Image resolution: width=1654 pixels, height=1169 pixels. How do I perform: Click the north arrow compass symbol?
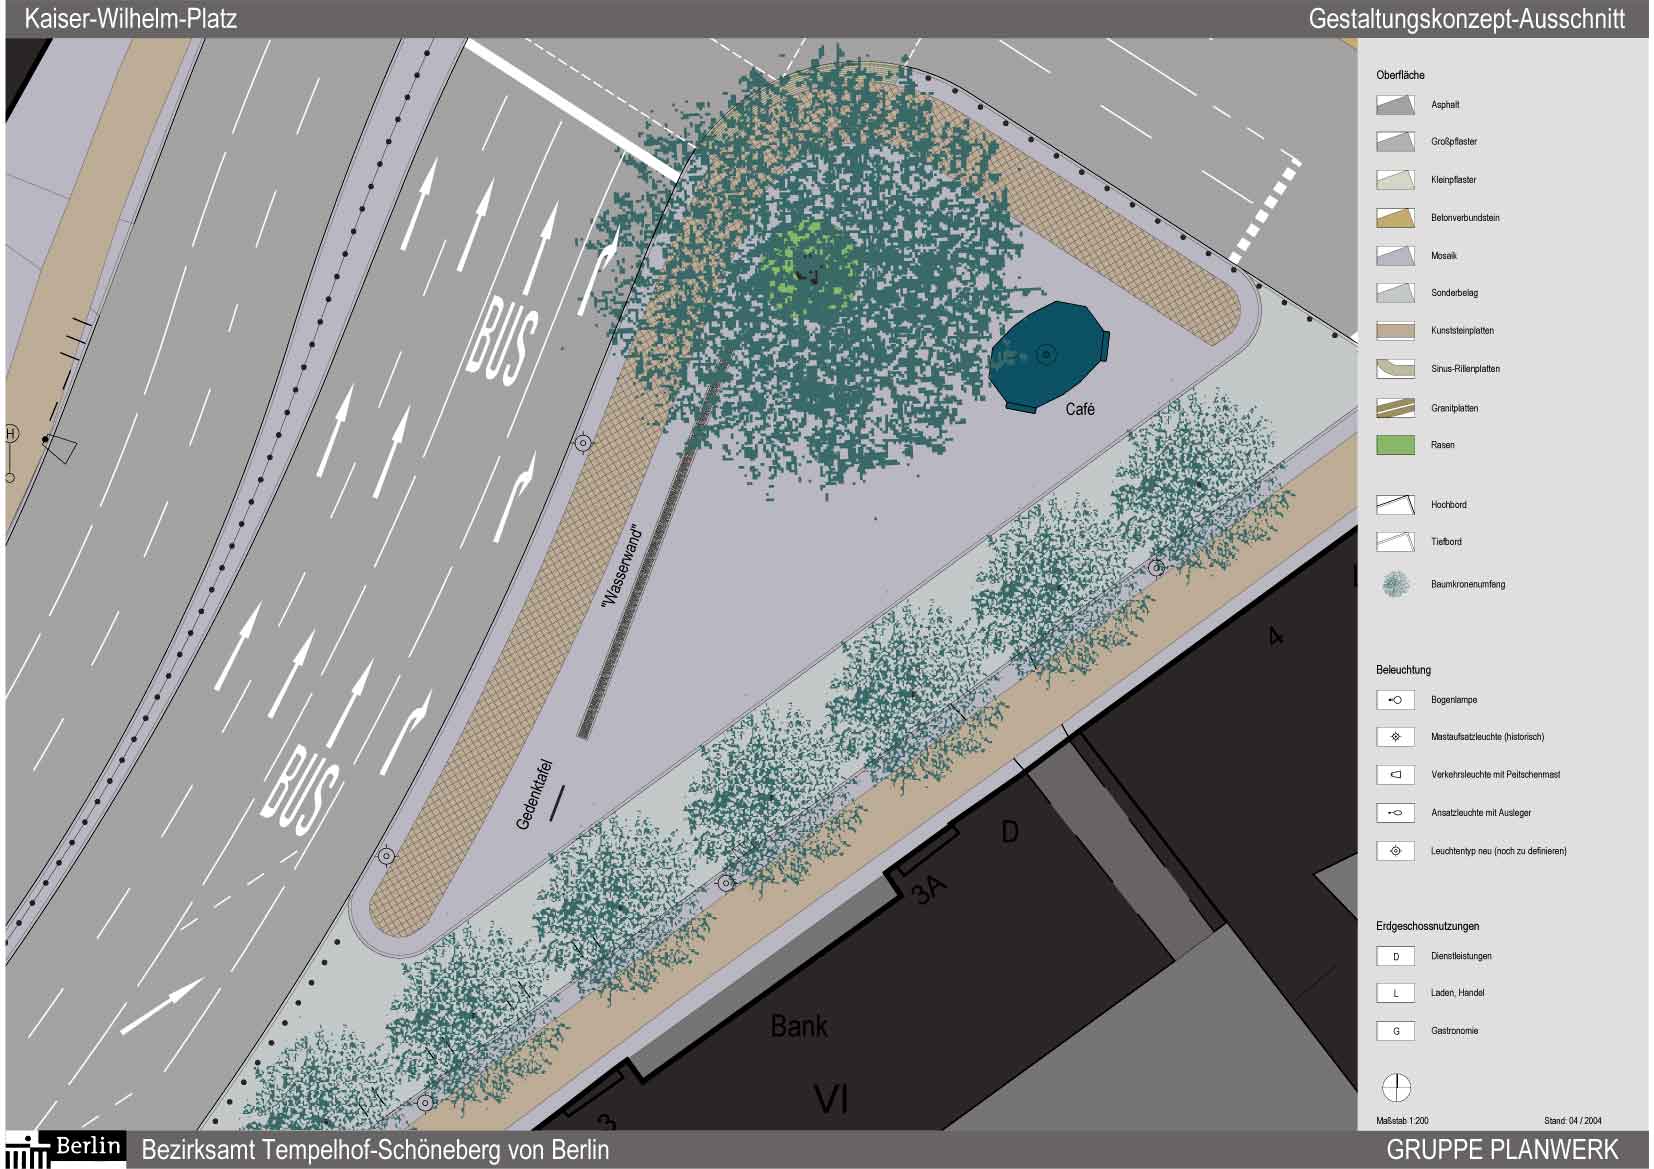pos(1397,1088)
